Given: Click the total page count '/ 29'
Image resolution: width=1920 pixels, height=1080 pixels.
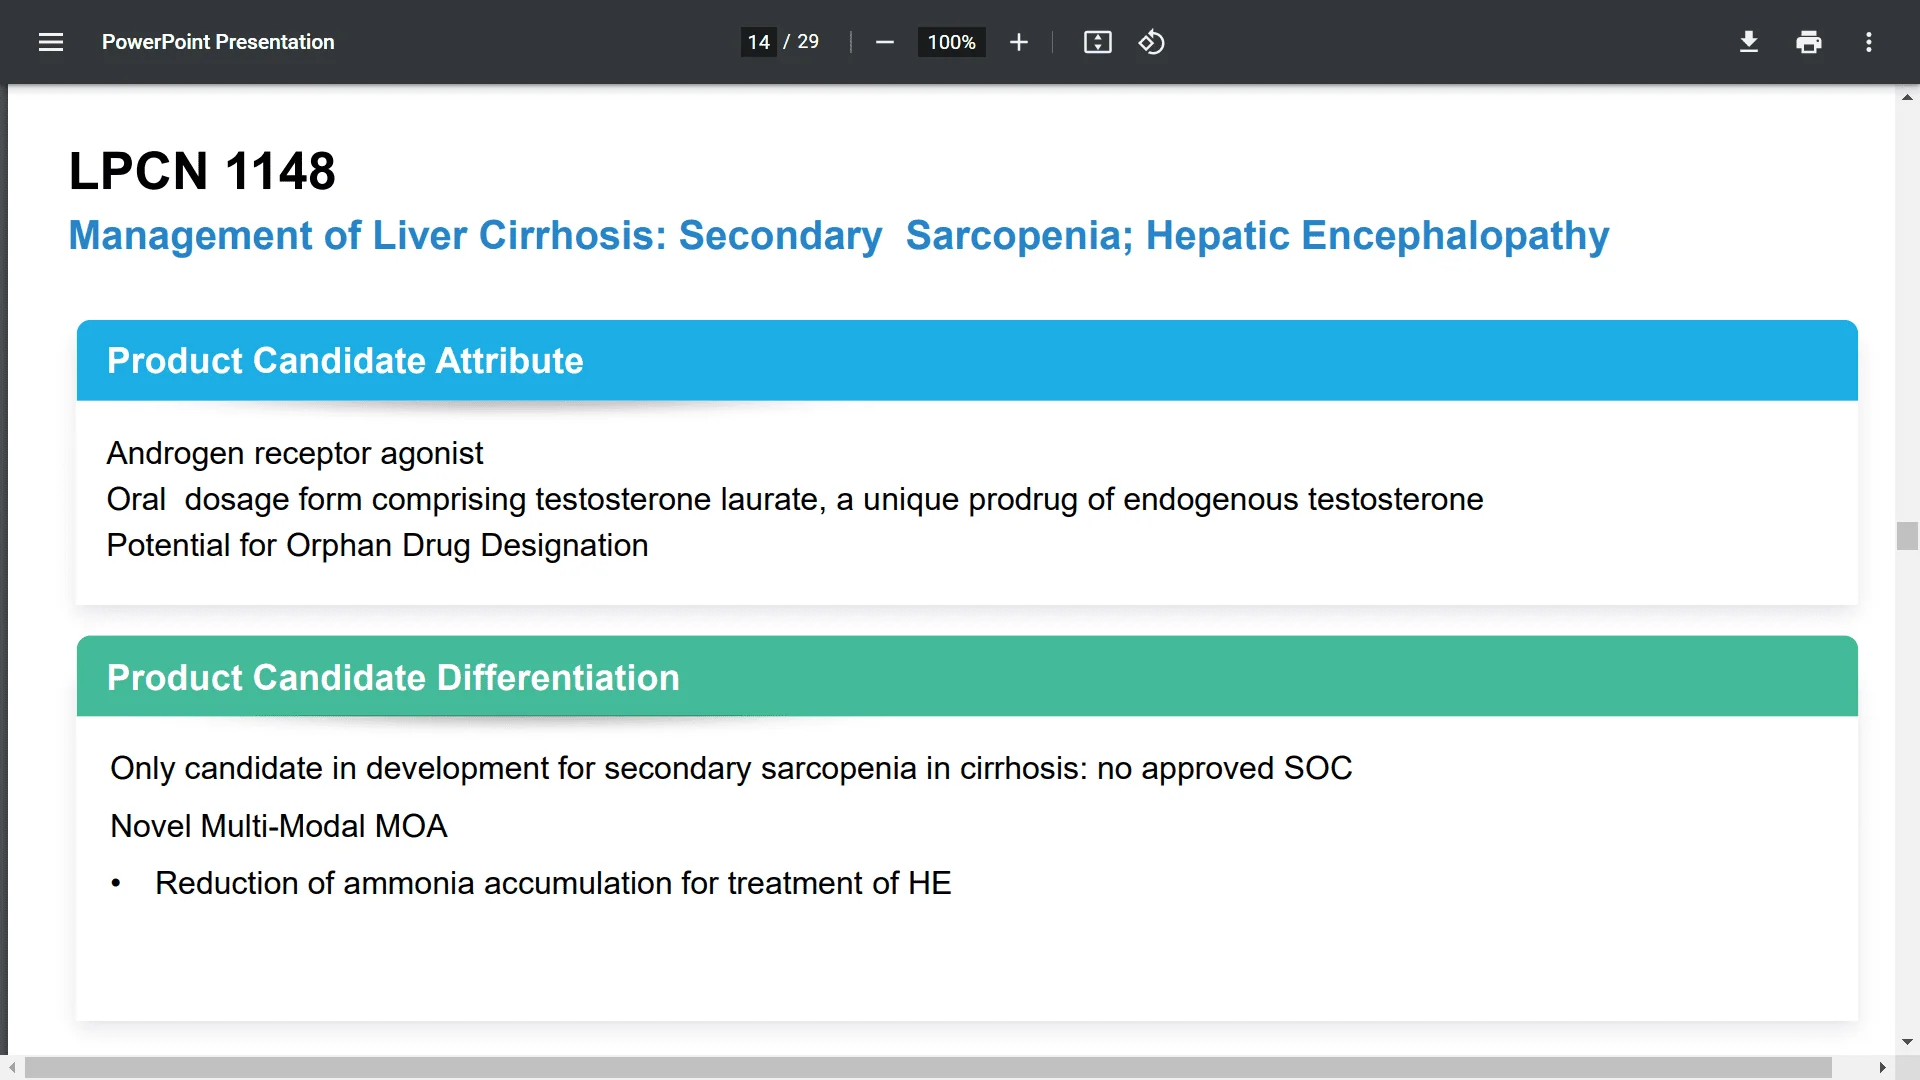Looking at the screenshot, I should tap(801, 42).
